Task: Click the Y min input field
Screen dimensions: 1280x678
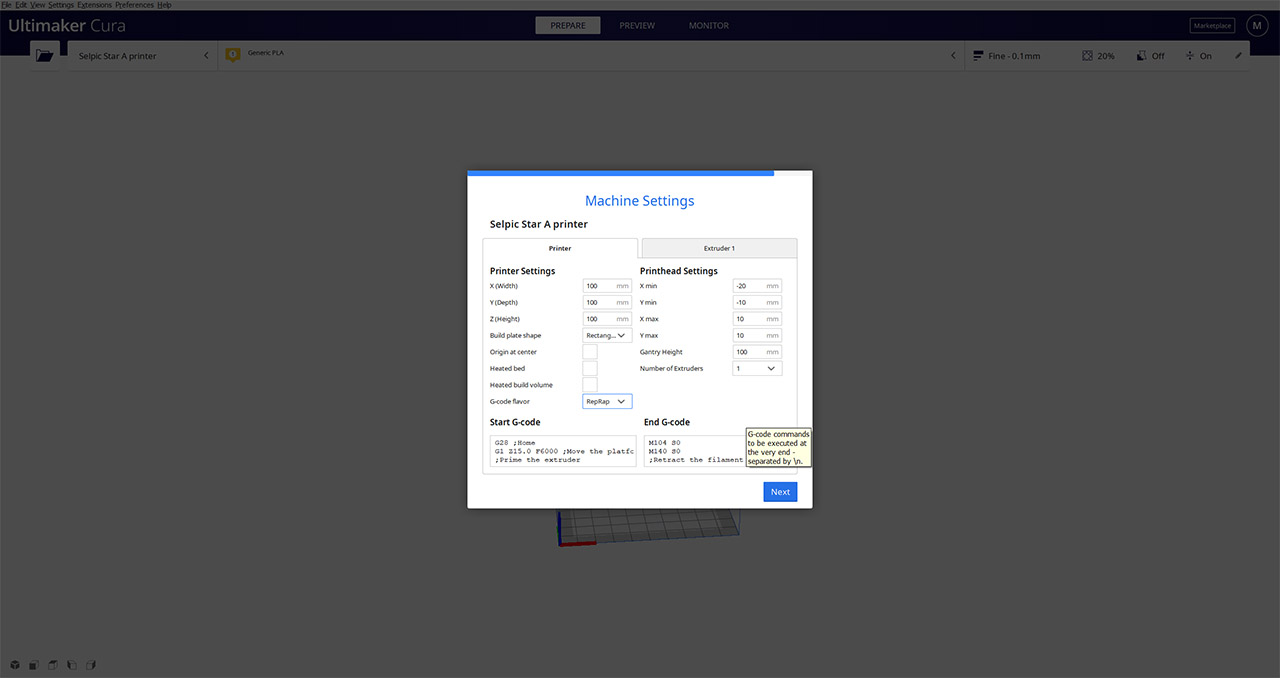Action: pyautogui.click(x=757, y=303)
